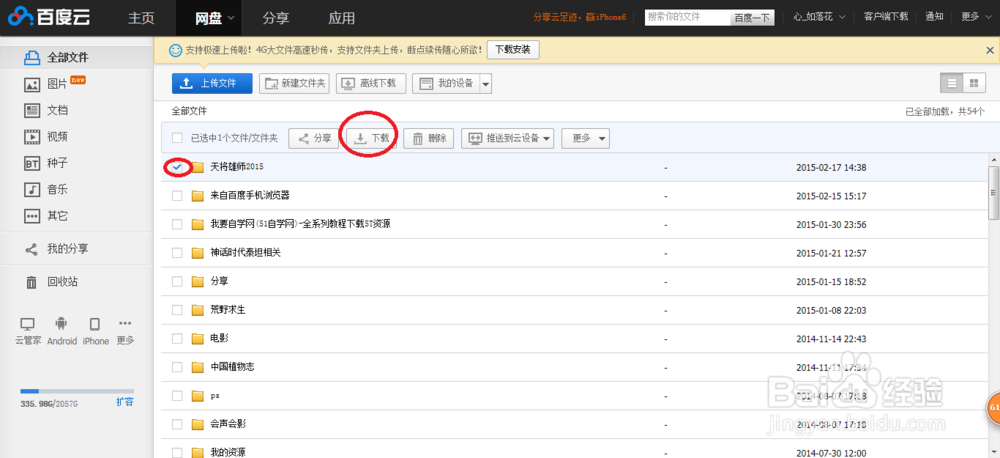Click the iPhone client icon
The image size is (1000, 458).
95,323
